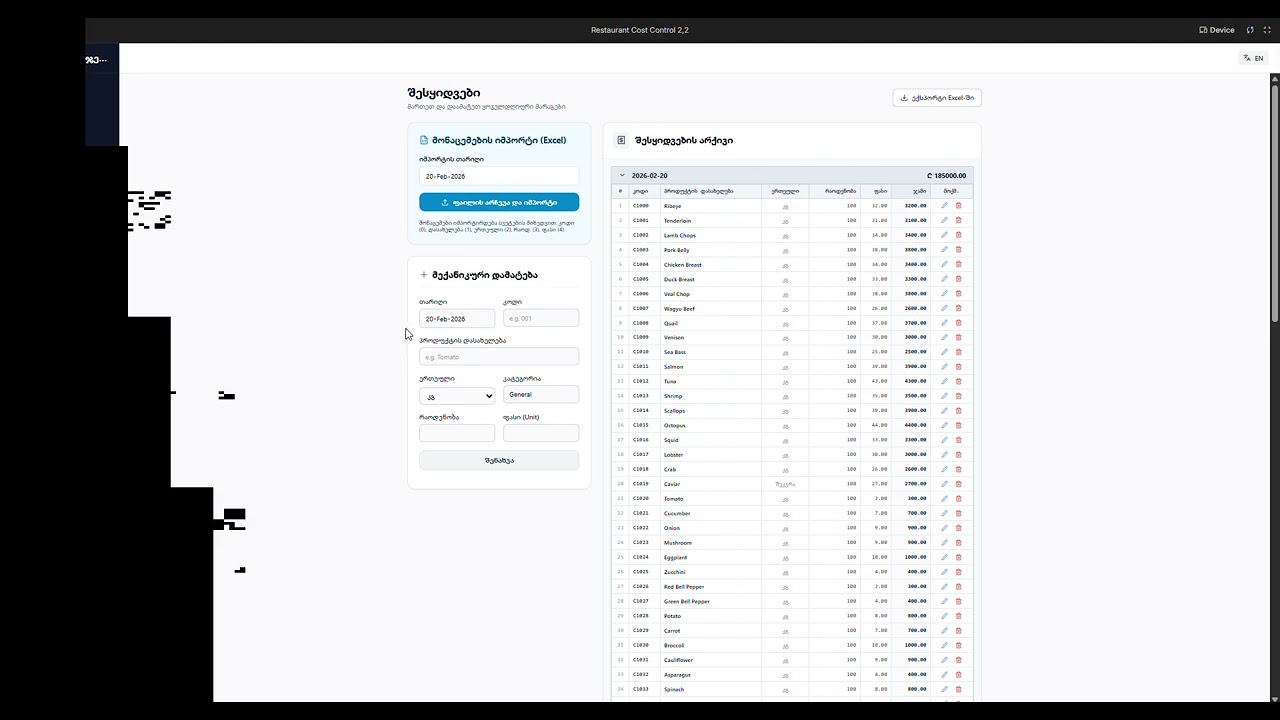Screen dimensions: 1280x720
Task: Select code cell 'C1025' for Zucchini
Action: (641, 572)
